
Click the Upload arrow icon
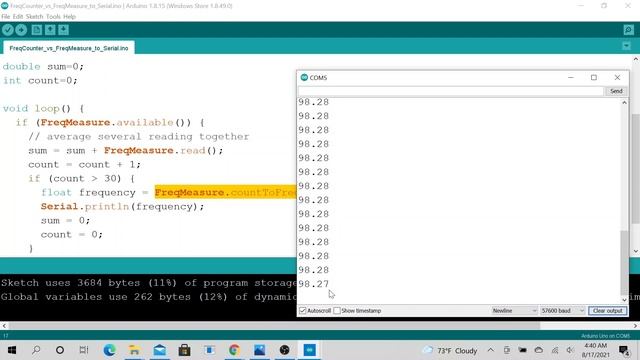tap(21, 30)
